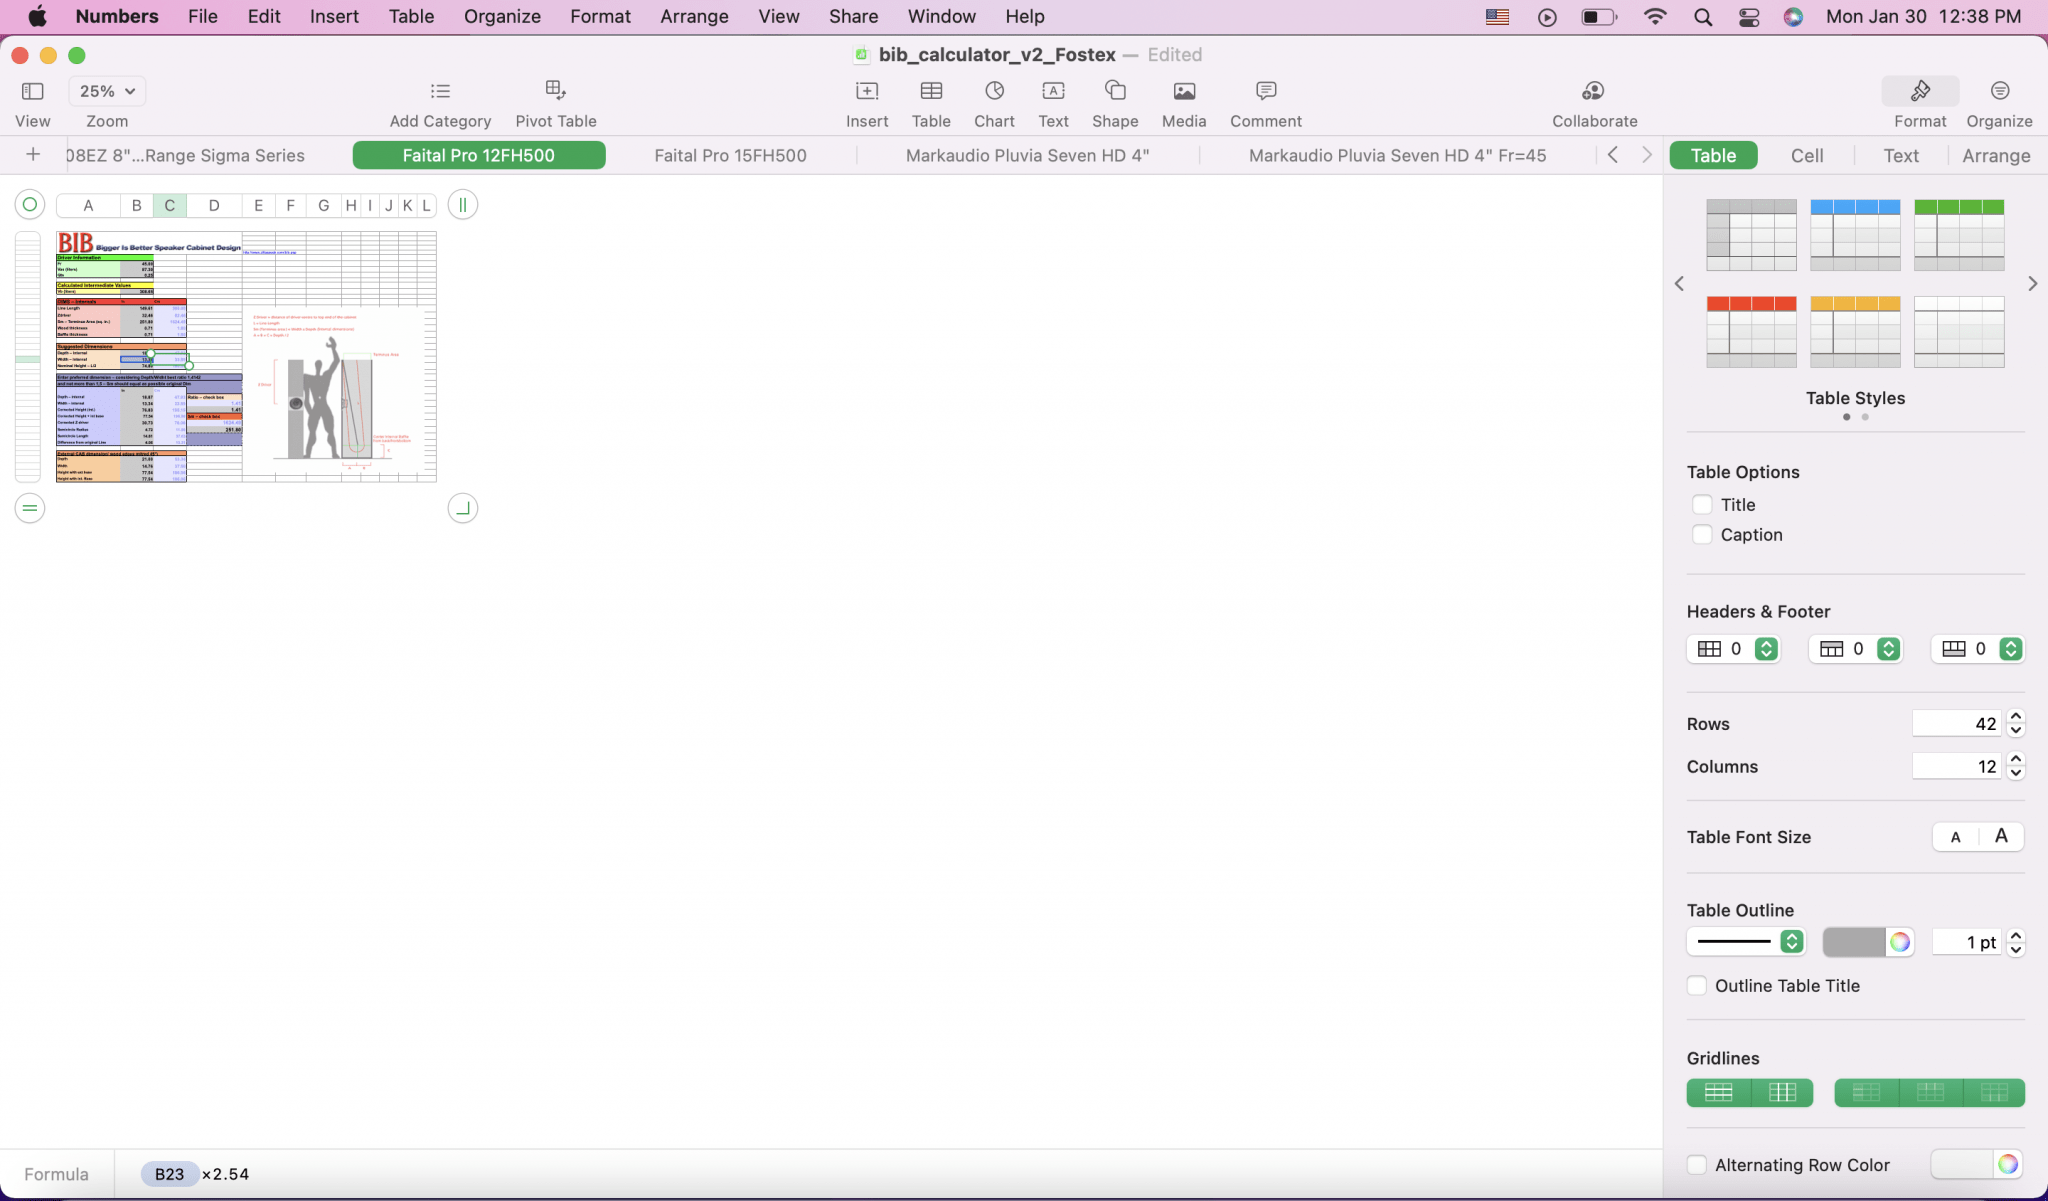This screenshot has height=1201, width=2048.
Task: Switch to Faital Pro 15FH500 sheet
Action: point(730,155)
